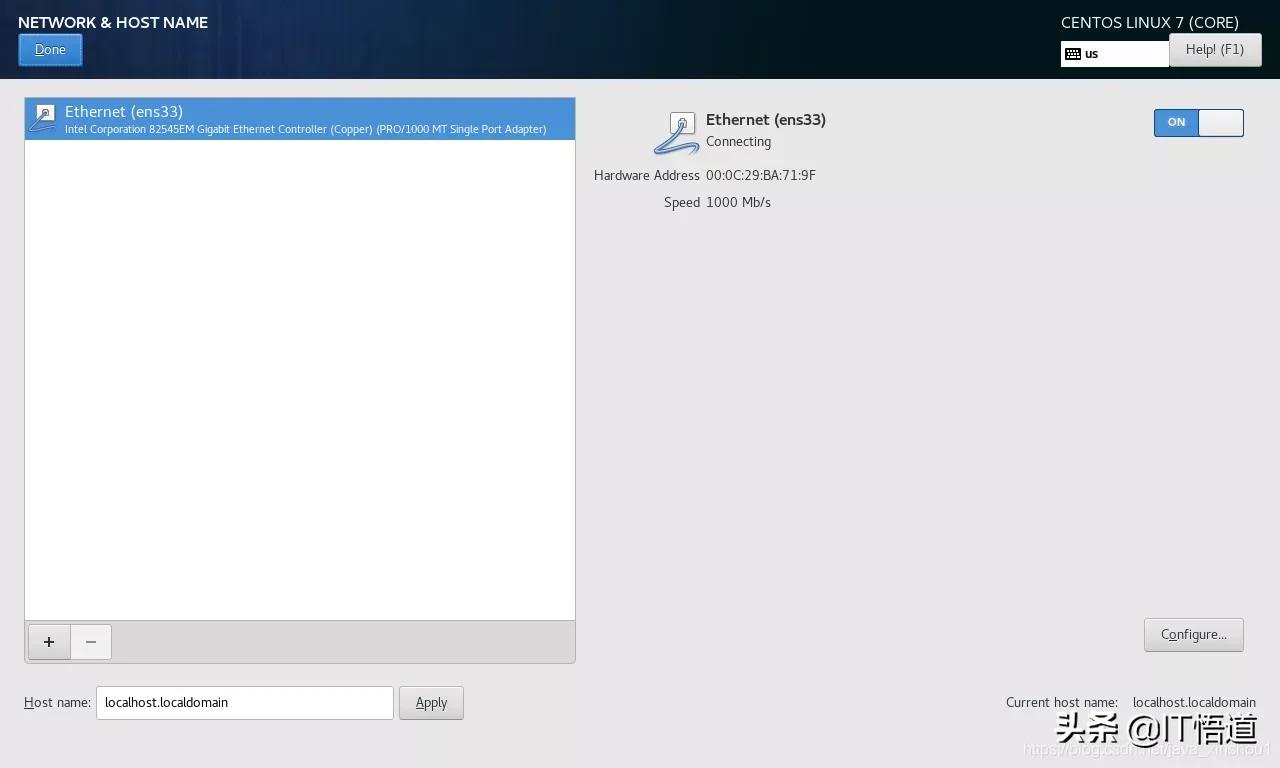Click the large Ethernet connector illustration

[x=676, y=131]
